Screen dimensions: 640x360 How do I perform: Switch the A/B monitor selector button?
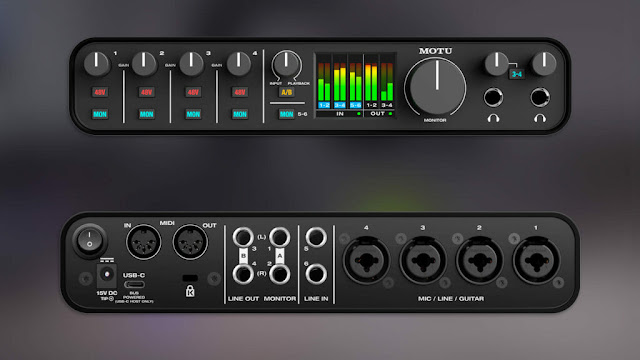click(287, 92)
